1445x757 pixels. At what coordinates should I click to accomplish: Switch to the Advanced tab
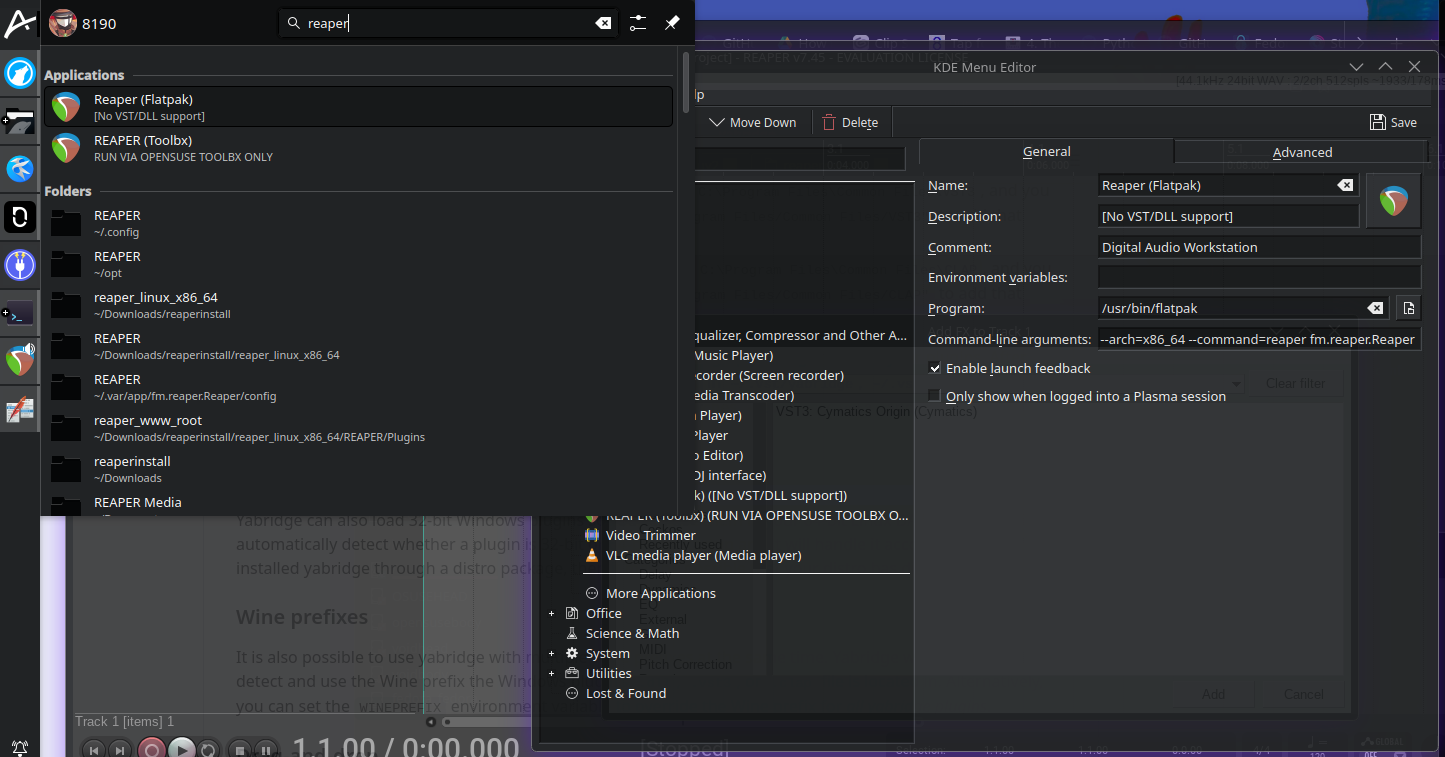tap(1301, 152)
